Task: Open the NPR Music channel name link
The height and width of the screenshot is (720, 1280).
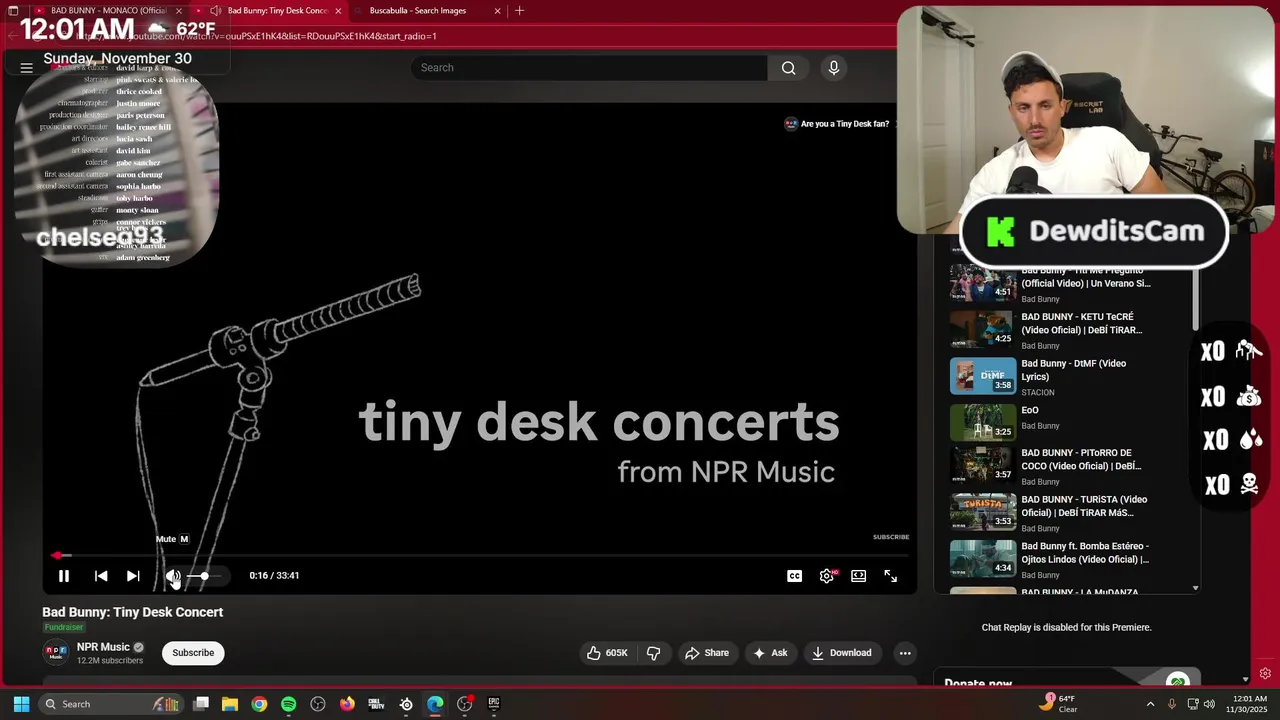Action: [x=103, y=647]
